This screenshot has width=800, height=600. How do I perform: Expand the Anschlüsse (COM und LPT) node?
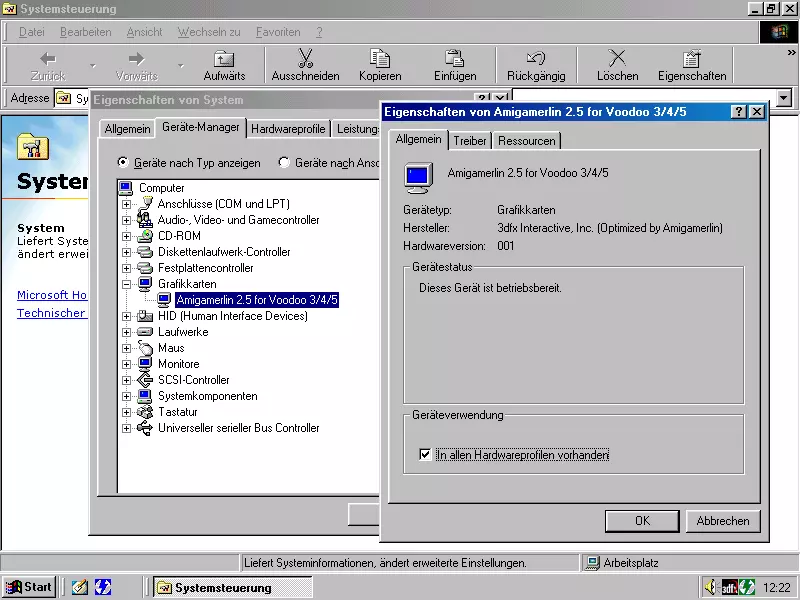point(126,204)
